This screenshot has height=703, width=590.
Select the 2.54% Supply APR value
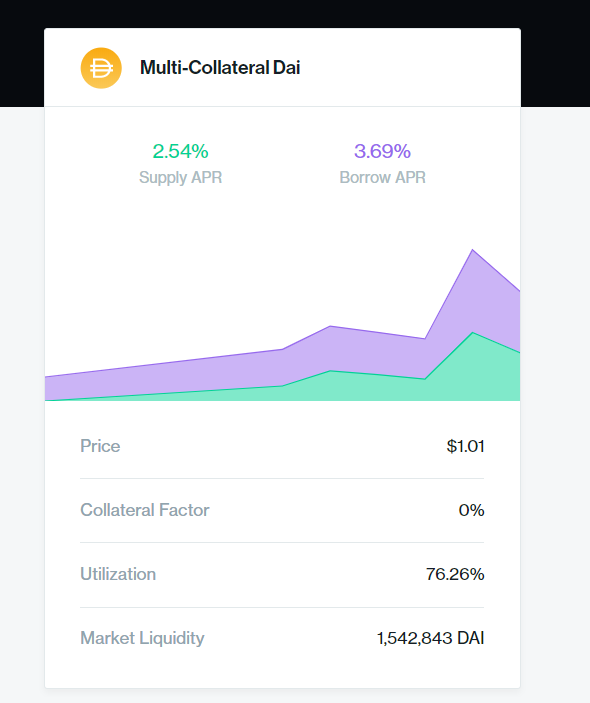[180, 151]
